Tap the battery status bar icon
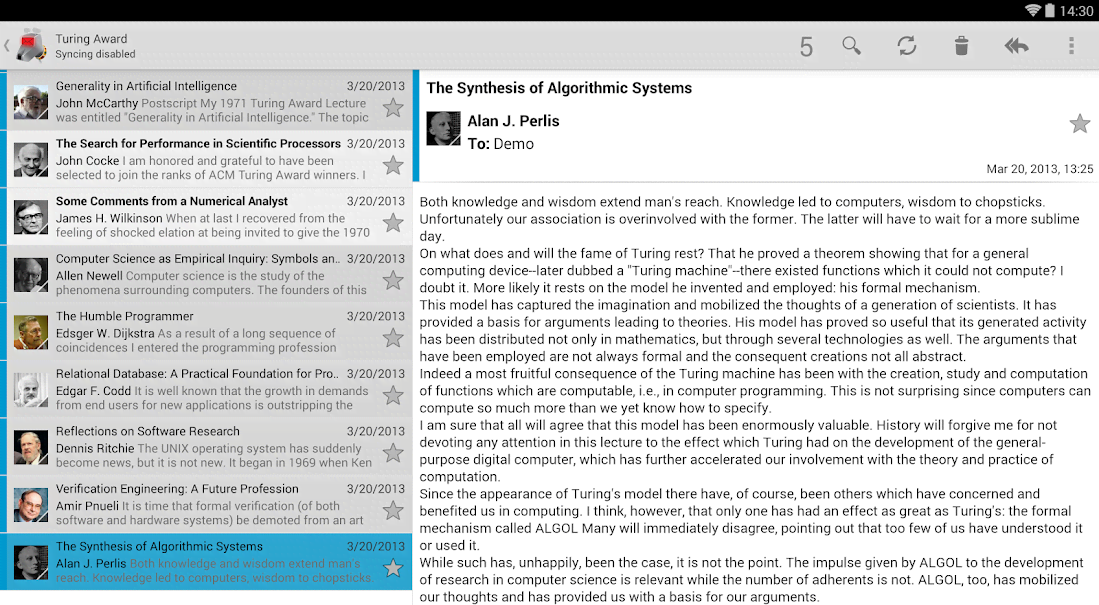The image size is (1099, 605). pyautogui.click(x=1049, y=11)
